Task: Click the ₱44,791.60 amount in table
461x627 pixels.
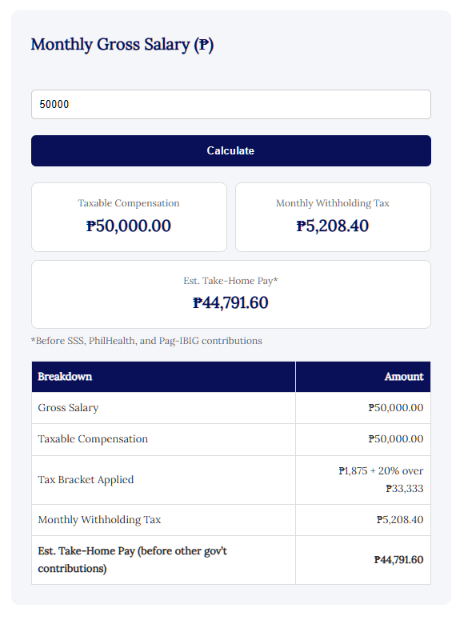Action: pos(399,560)
